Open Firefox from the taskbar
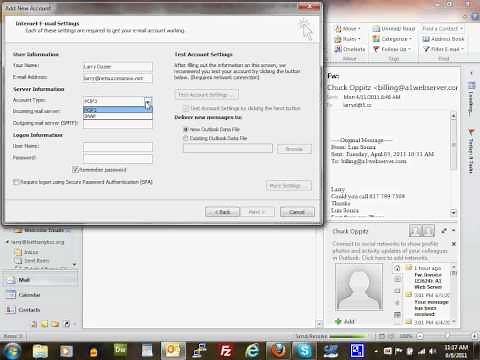The height and width of the screenshot is (360, 480). point(279,351)
